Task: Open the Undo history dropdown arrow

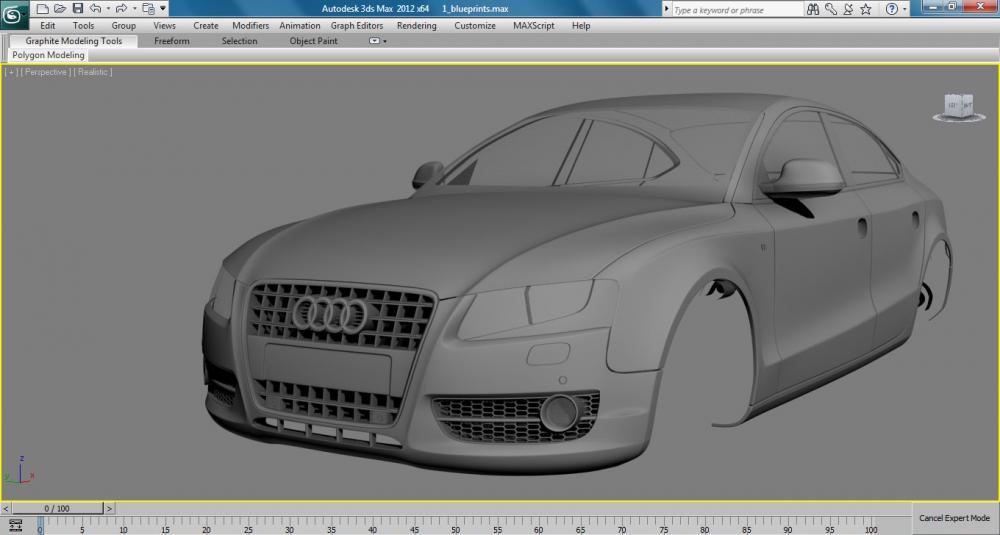Action: 108,9
